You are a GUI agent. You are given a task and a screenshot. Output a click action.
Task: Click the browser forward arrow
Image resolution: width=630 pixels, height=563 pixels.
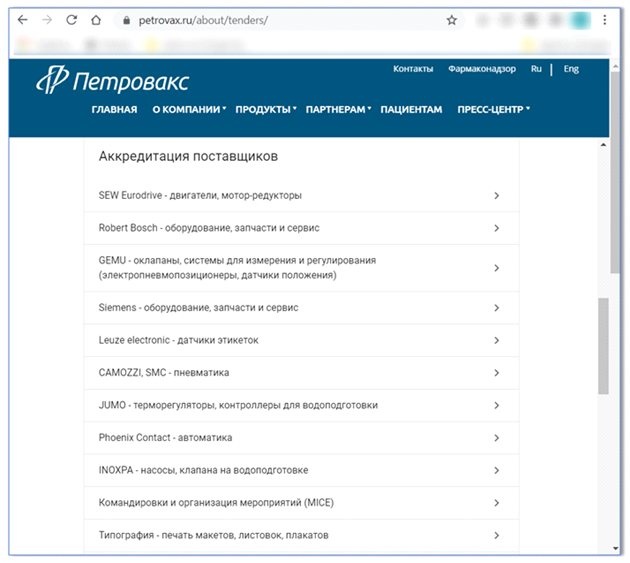pos(47,20)
